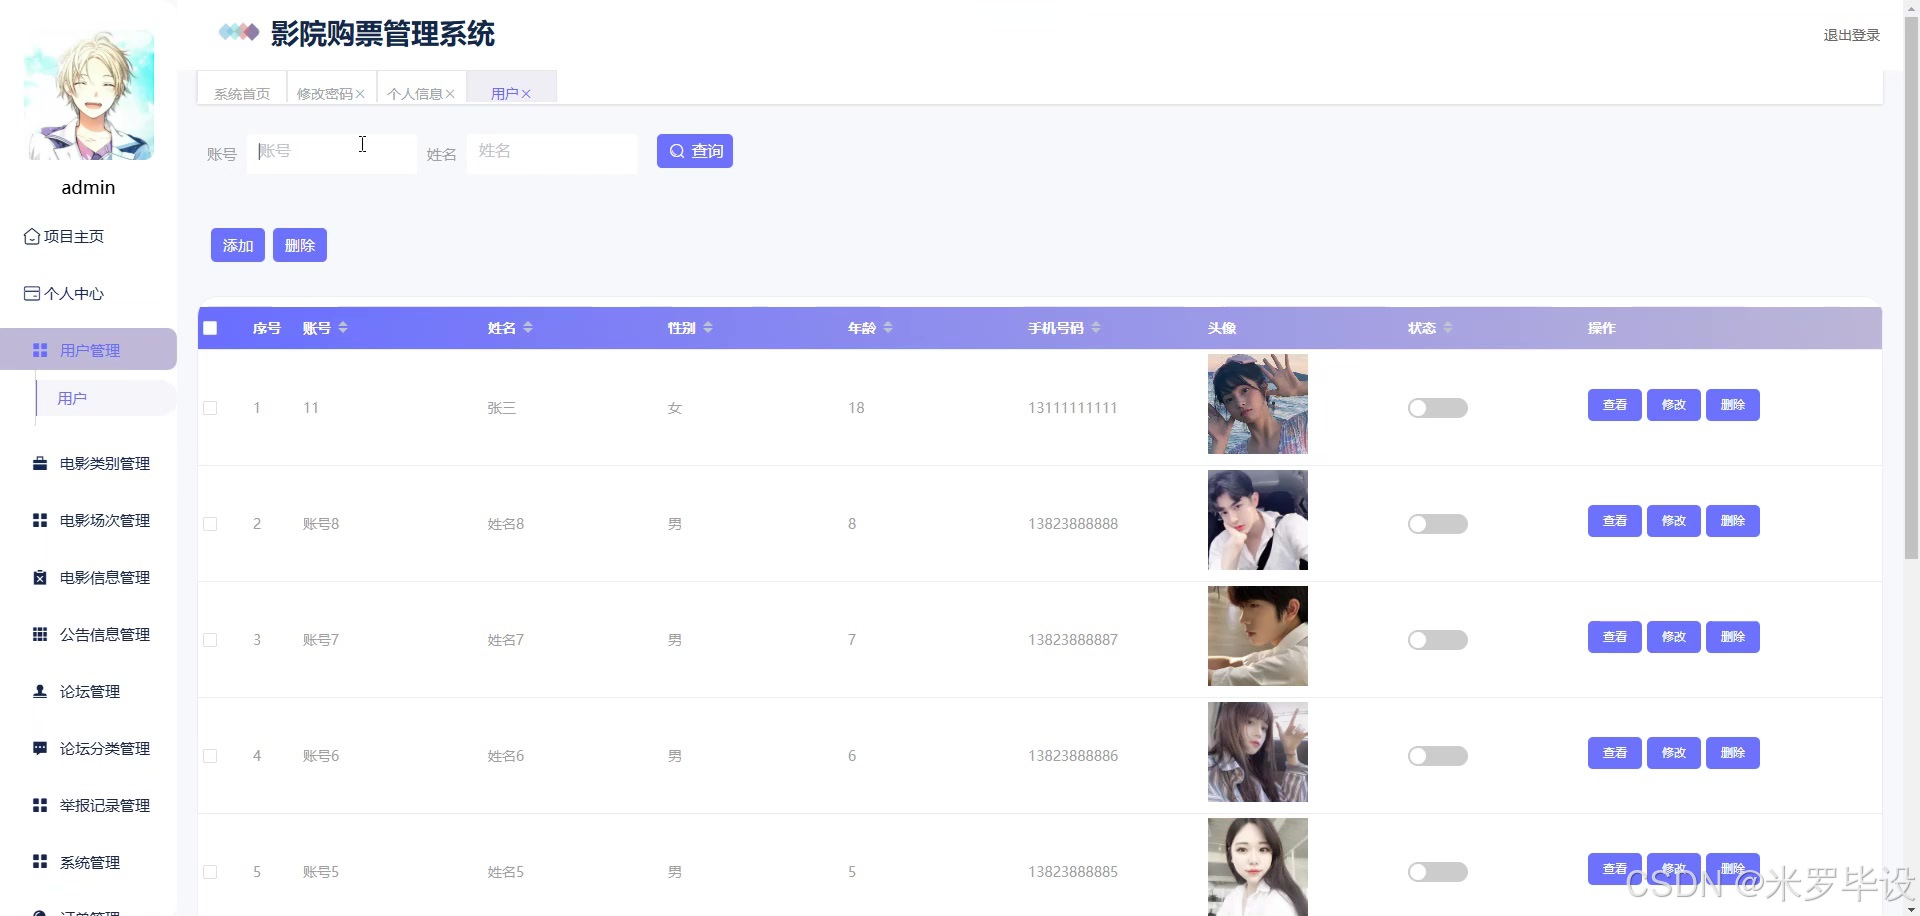
Task: Close the 个人信息 tab with its X
Action: tap(450, 94)
